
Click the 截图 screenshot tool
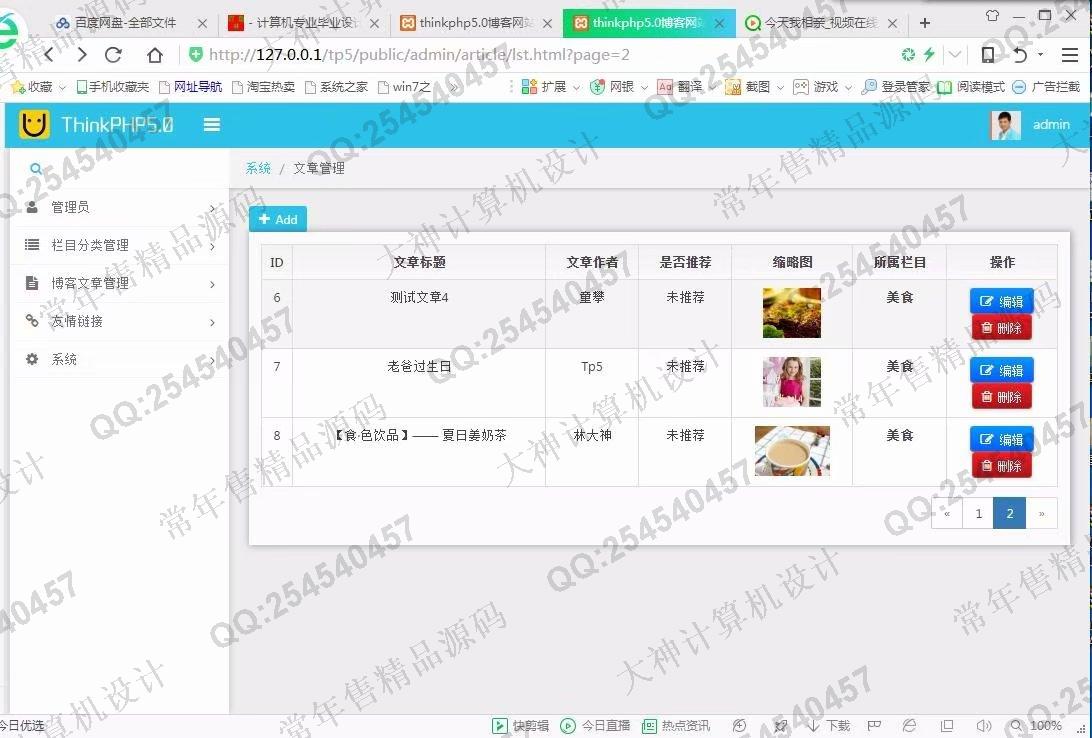(x=748, y=87)
